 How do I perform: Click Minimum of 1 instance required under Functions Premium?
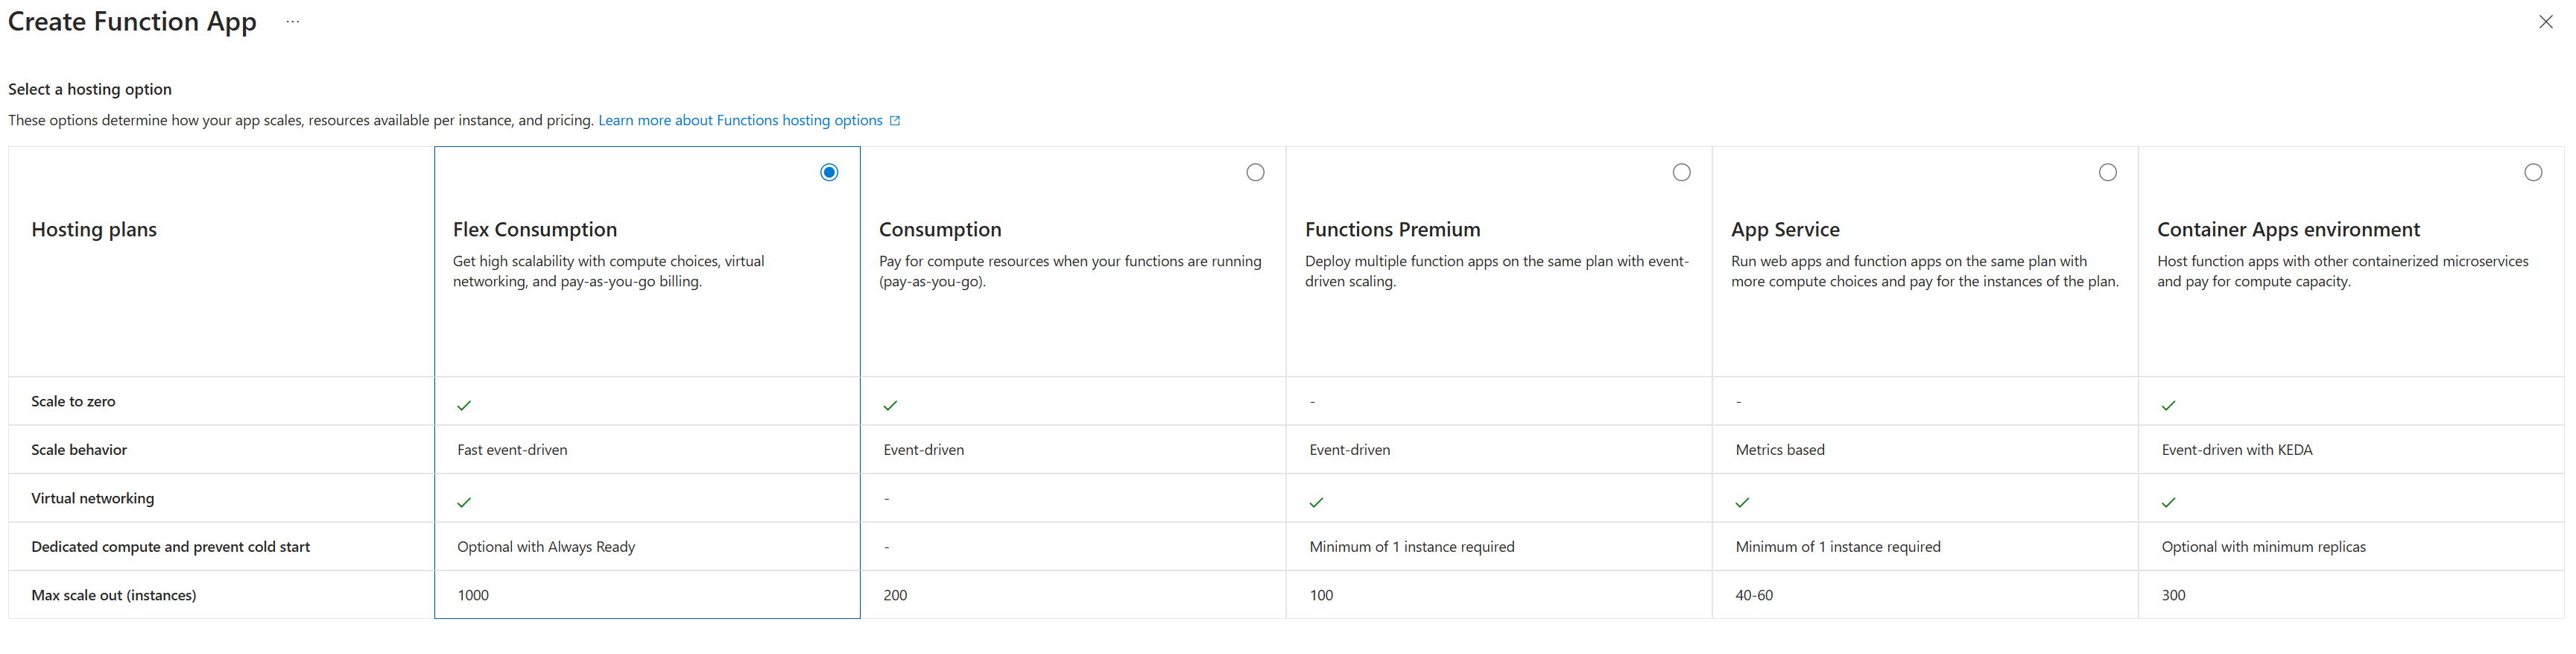(1412, 547)
